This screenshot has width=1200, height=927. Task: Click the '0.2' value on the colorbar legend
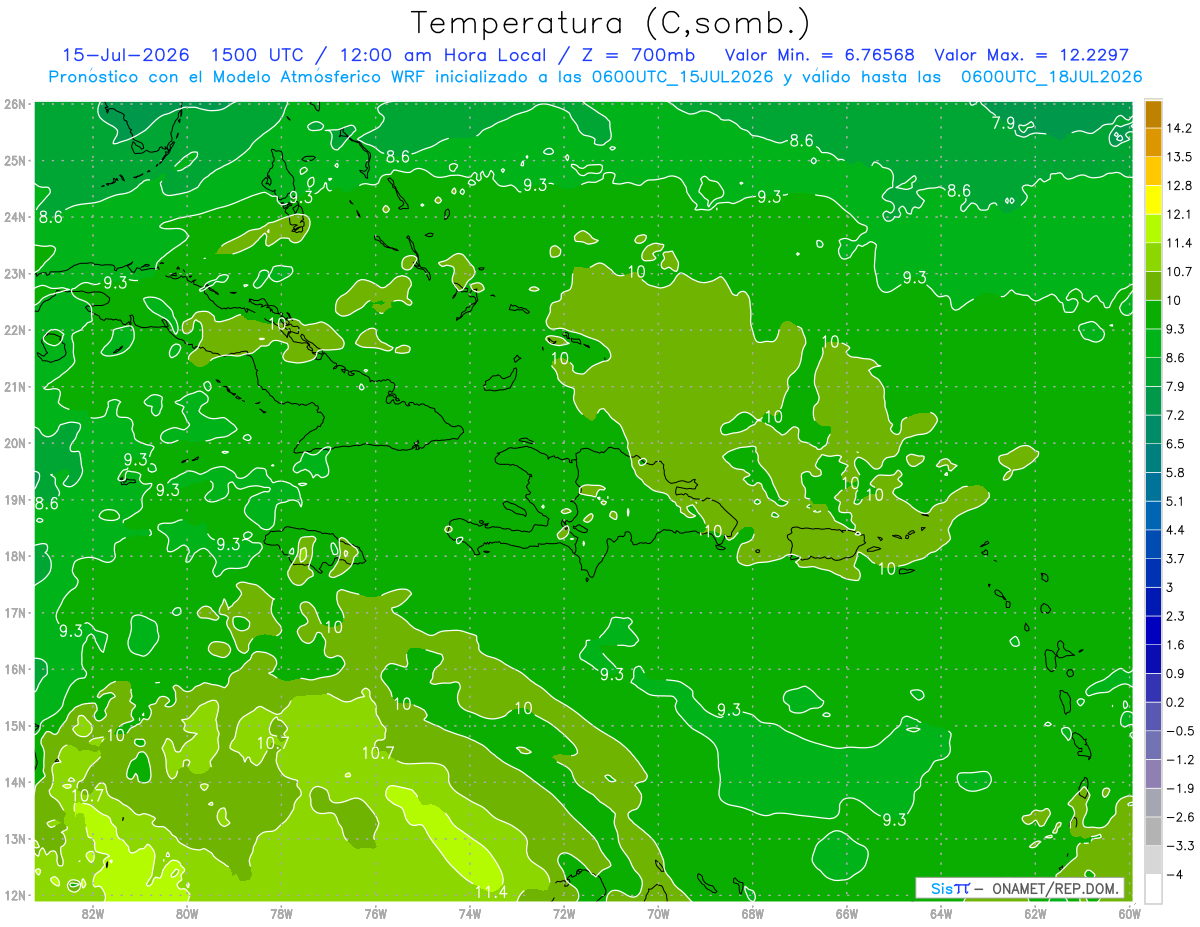pos(1178,702)
